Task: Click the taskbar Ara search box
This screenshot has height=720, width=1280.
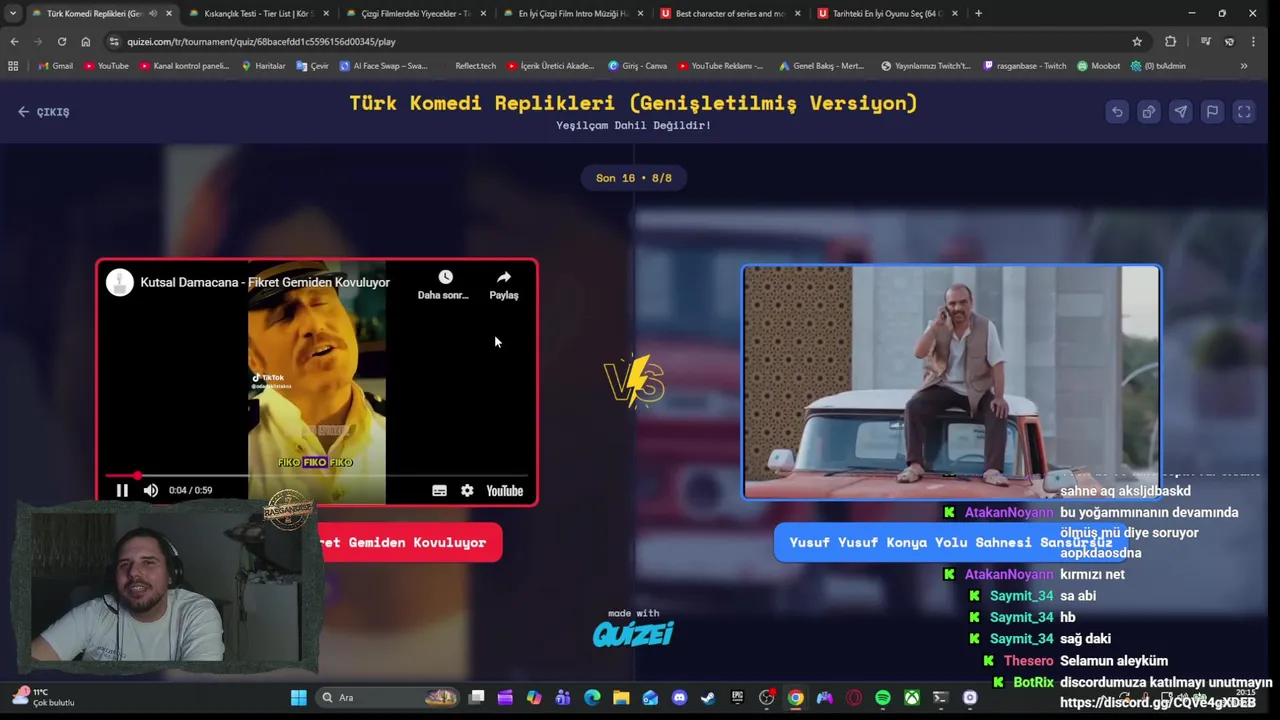Action: 388,697
